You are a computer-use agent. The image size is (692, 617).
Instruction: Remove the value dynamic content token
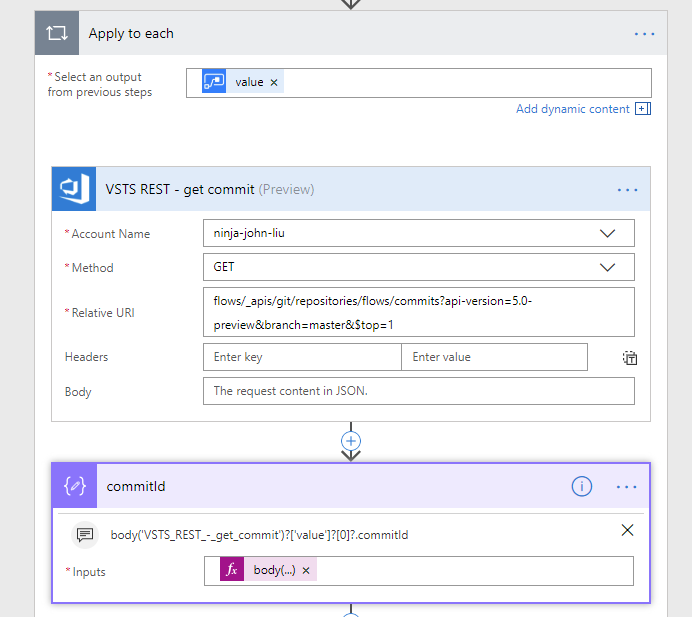click(274, 83)
